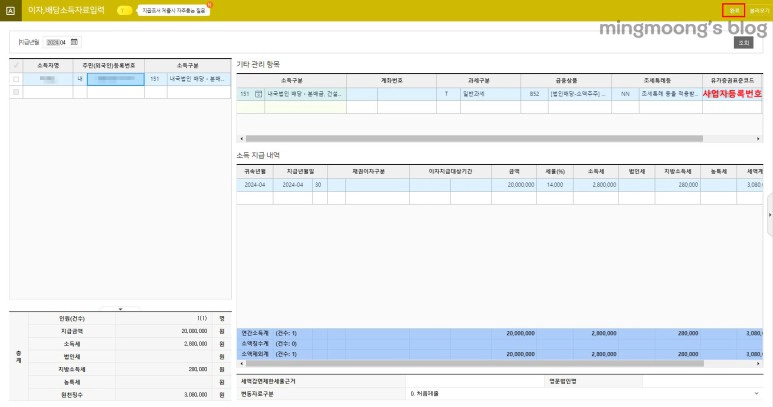
Task: Select the payment day cell 30
Action: pyautogui.click(x=319, y=185)
